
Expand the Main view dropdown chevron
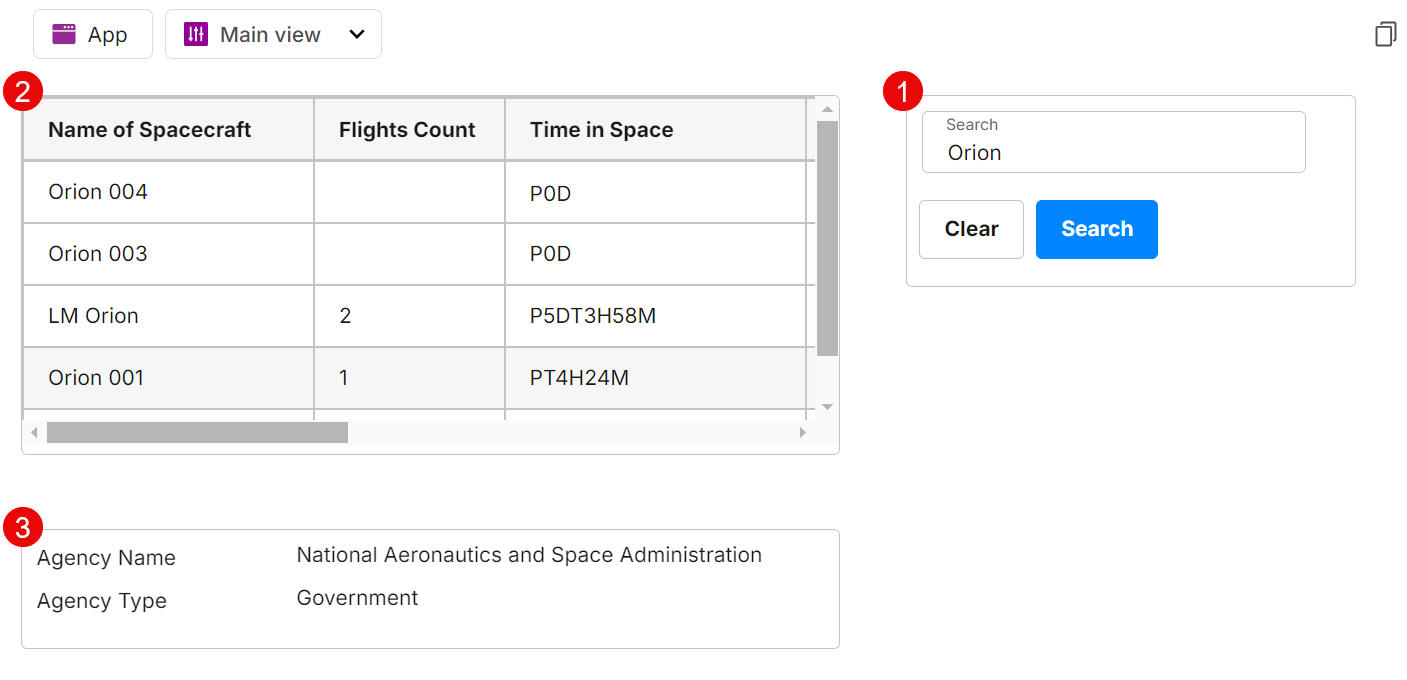(356, 34)
